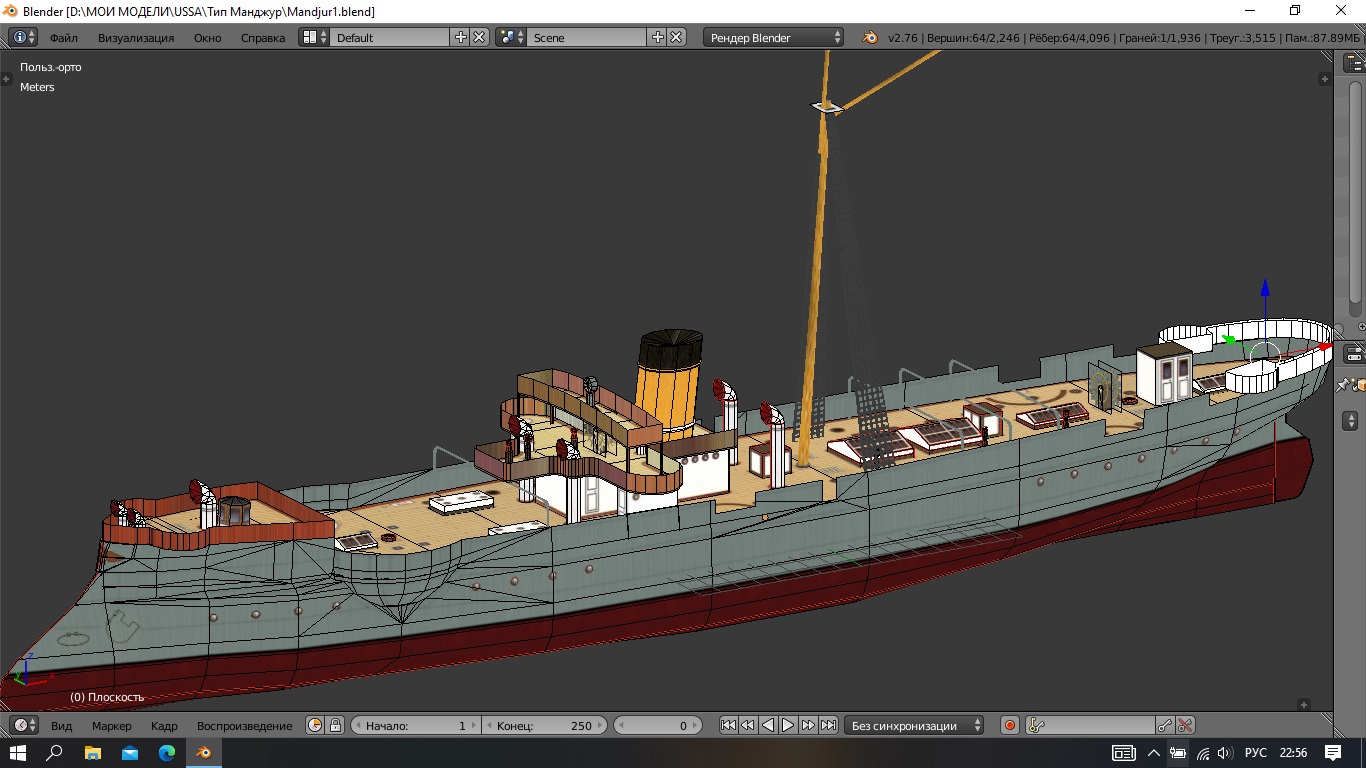
Task: Add a new scene with plus icon
Action: (658, 38)
